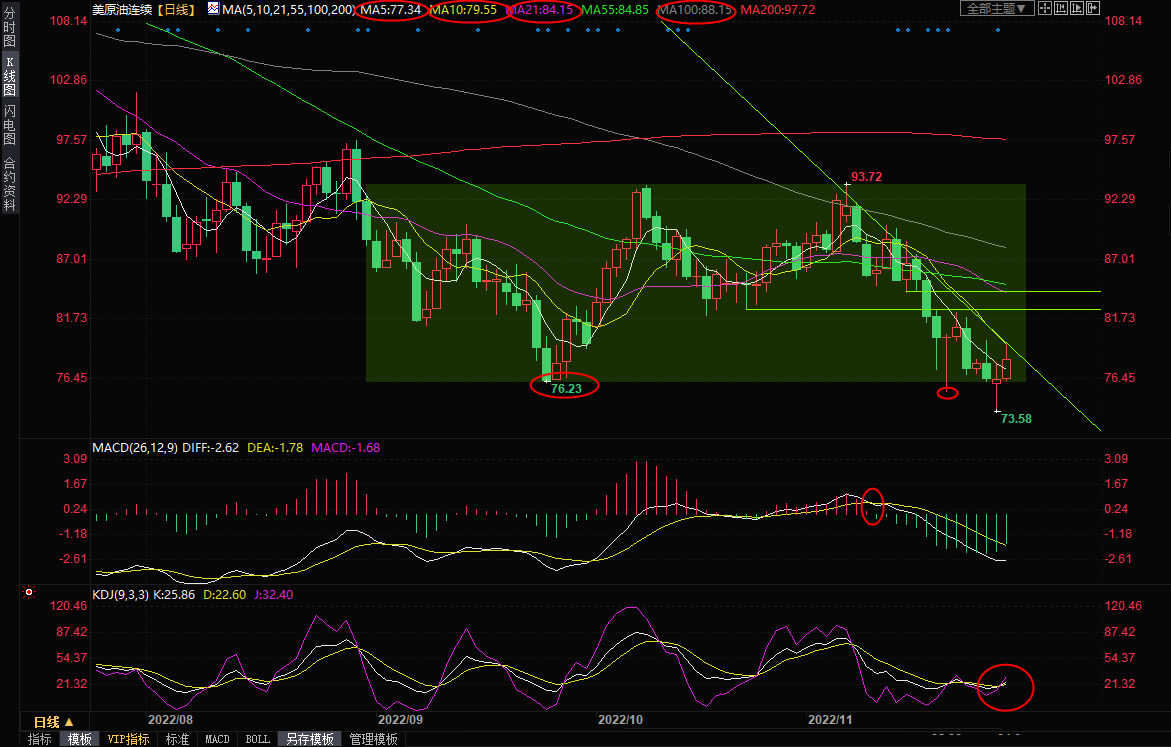Open the 合约资料 sidebar tab
Image resolution: width=1171 pixels, height=747 pixels.
point(9,184)
